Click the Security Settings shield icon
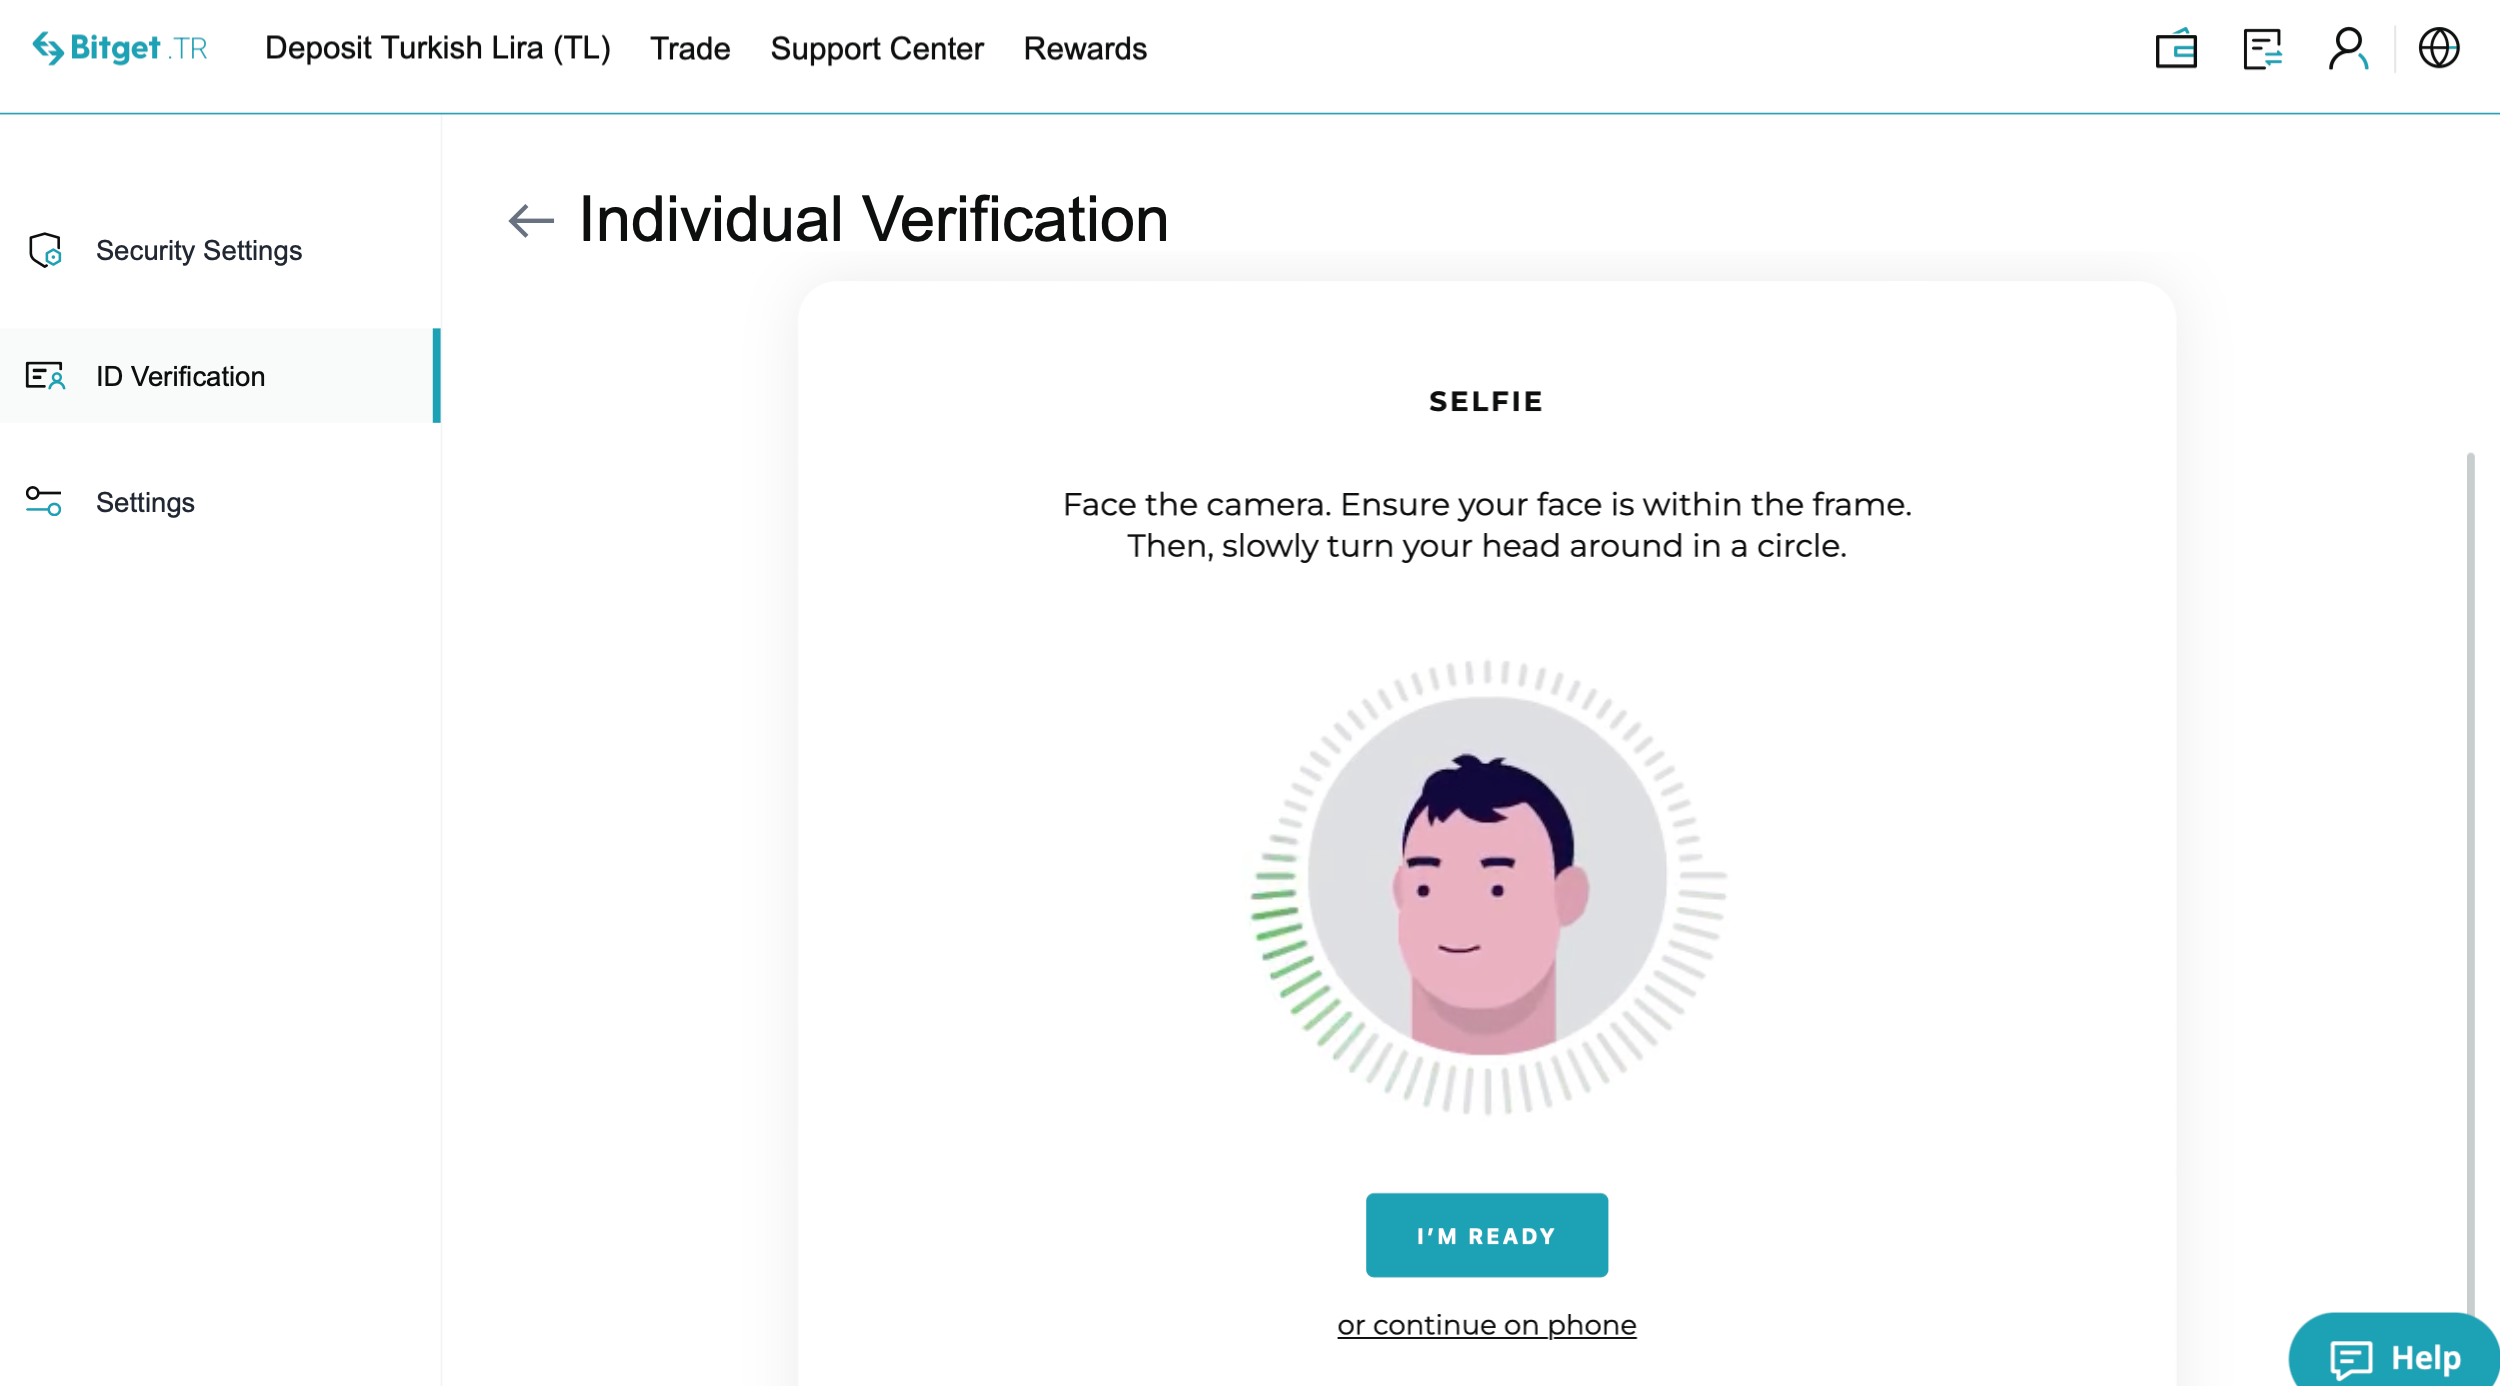 click(x=45, y=250)
